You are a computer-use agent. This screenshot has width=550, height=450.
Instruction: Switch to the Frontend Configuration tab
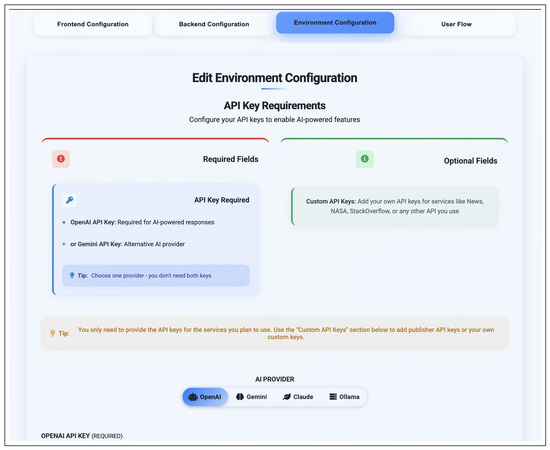tap(93, 24)
